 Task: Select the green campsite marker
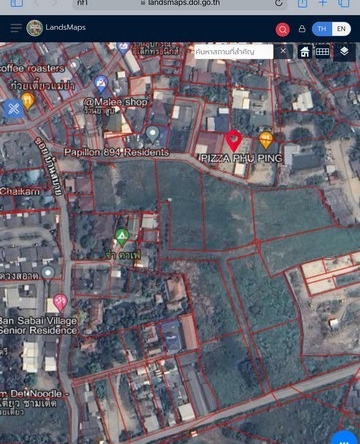pyautogui.click(x=122, y=237)
